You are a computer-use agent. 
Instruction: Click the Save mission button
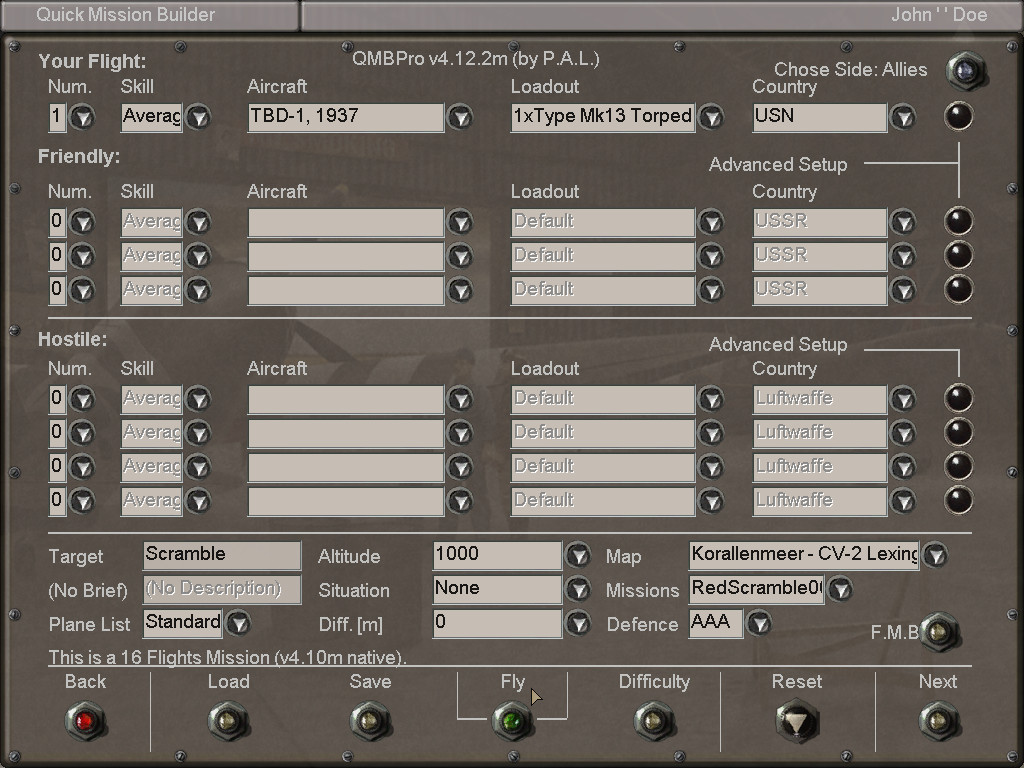click(370, 721)
